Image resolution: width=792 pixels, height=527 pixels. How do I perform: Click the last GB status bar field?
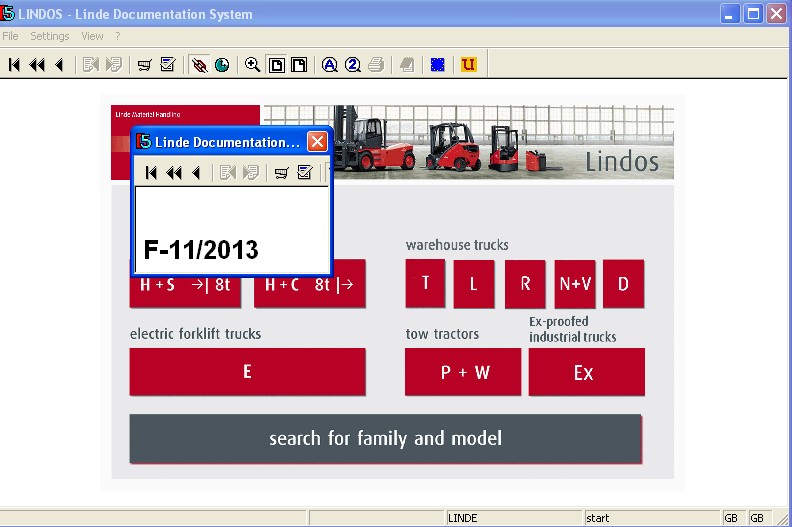(x=760, y=518)
